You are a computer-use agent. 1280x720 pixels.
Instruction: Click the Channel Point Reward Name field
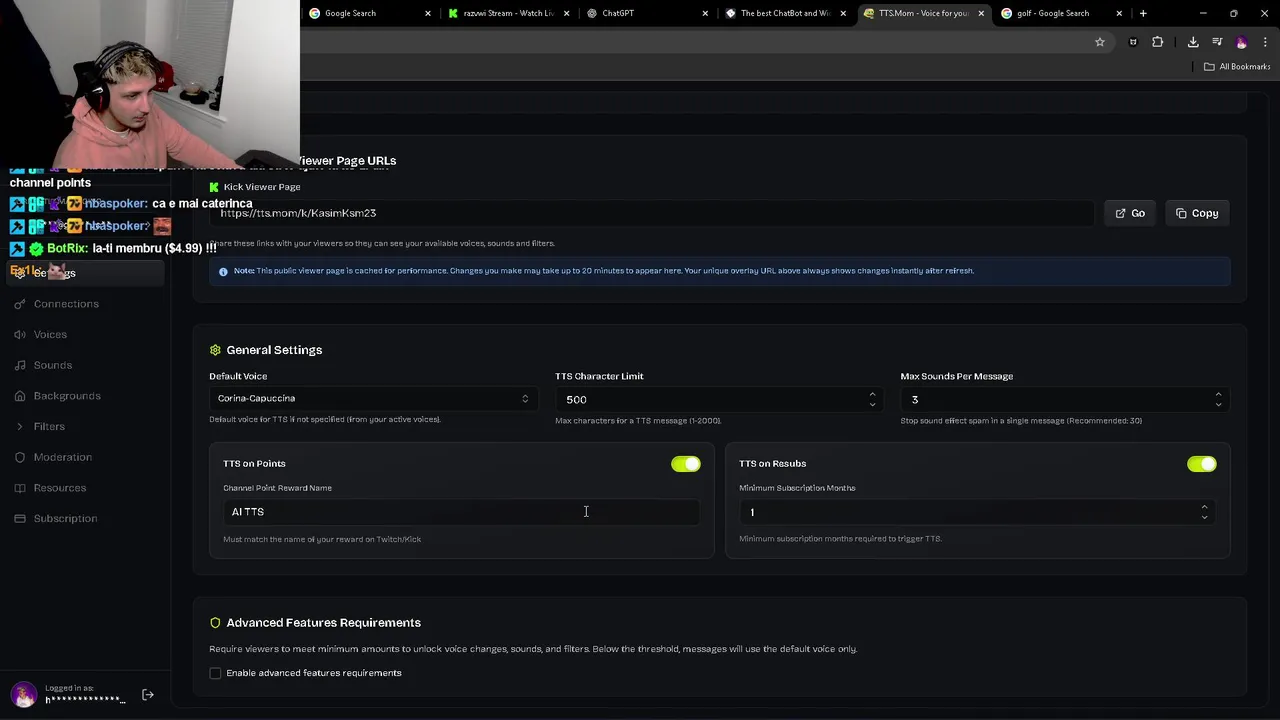coord(460,512)
